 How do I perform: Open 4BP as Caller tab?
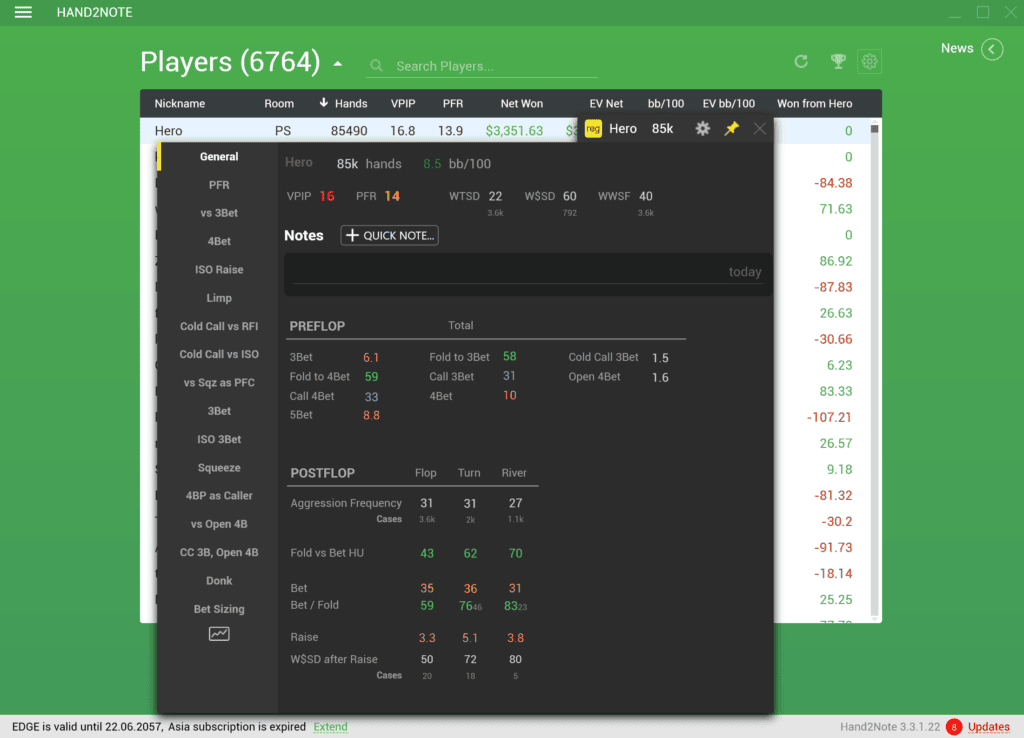click(x=219, y=496)
